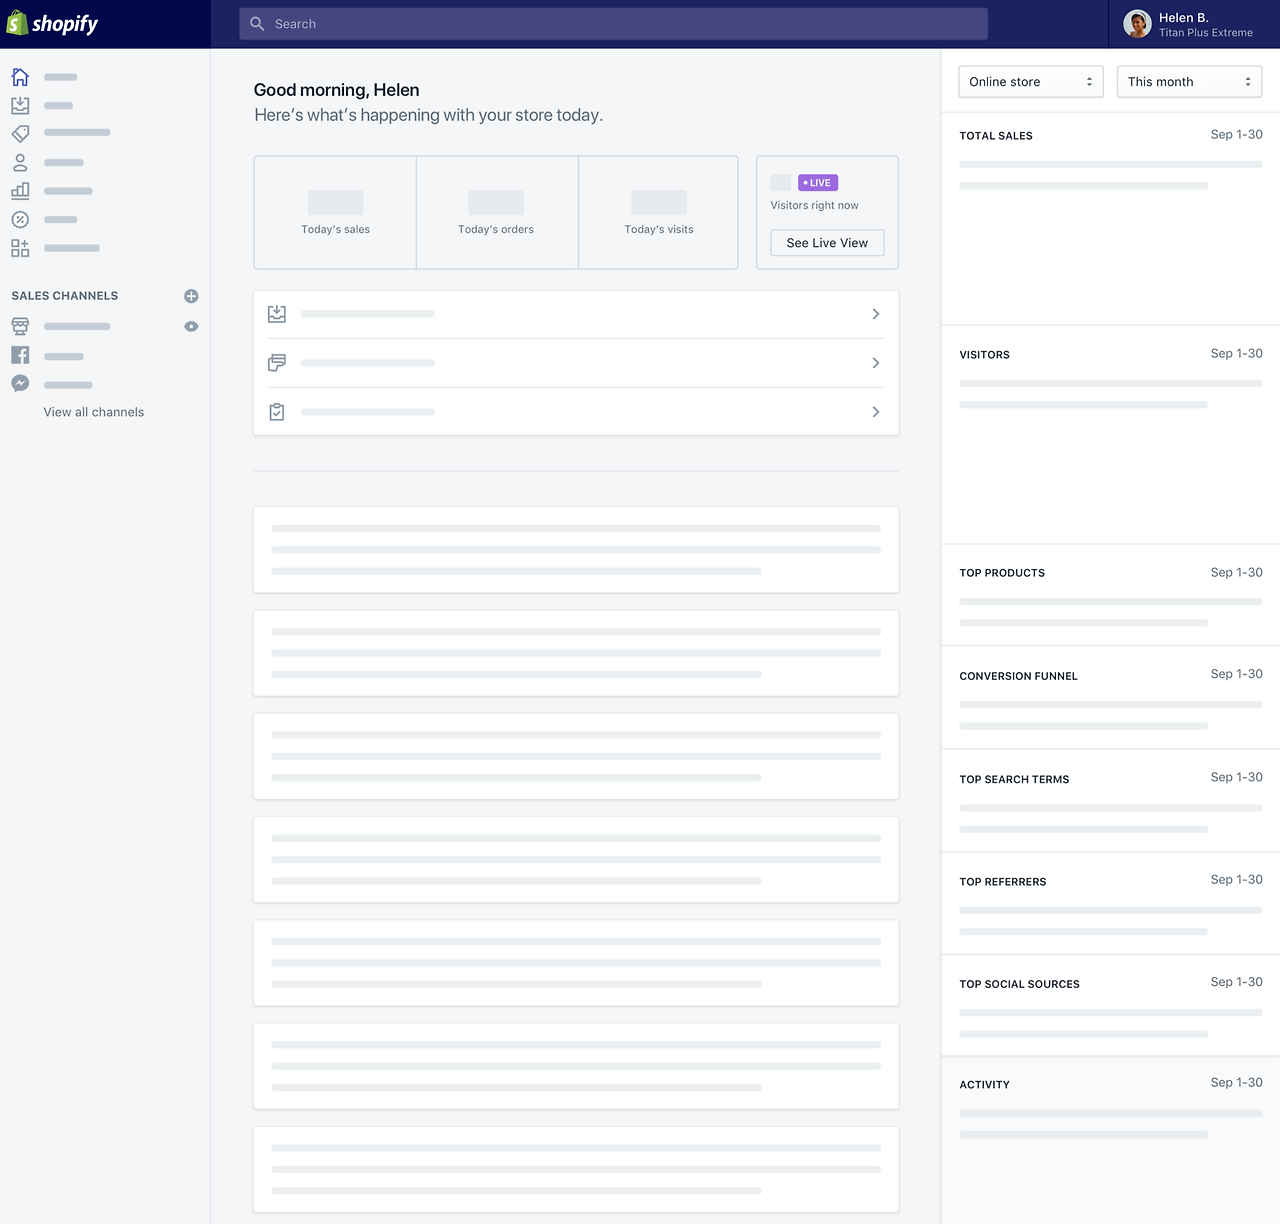Open the Home icon in sidebar
1280x1224 pixels.
tap(20, 77)
